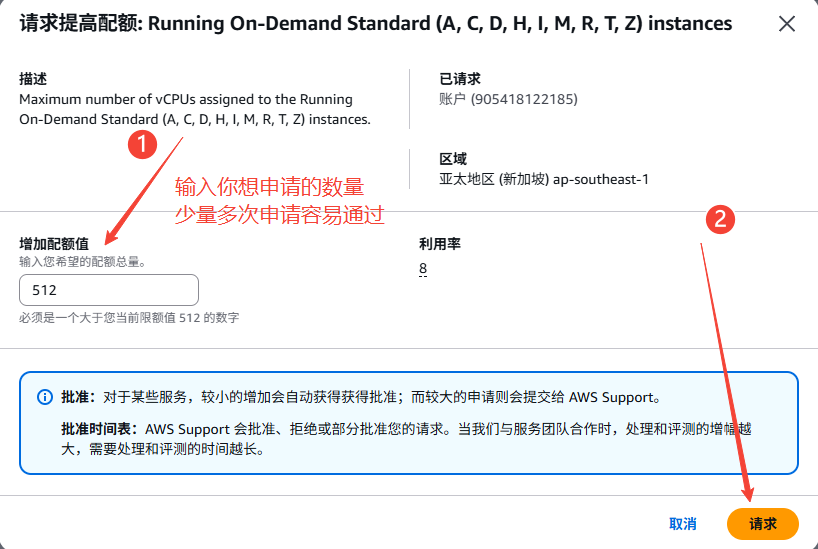Click the 描述 section heading

click(x=33, y=79)
